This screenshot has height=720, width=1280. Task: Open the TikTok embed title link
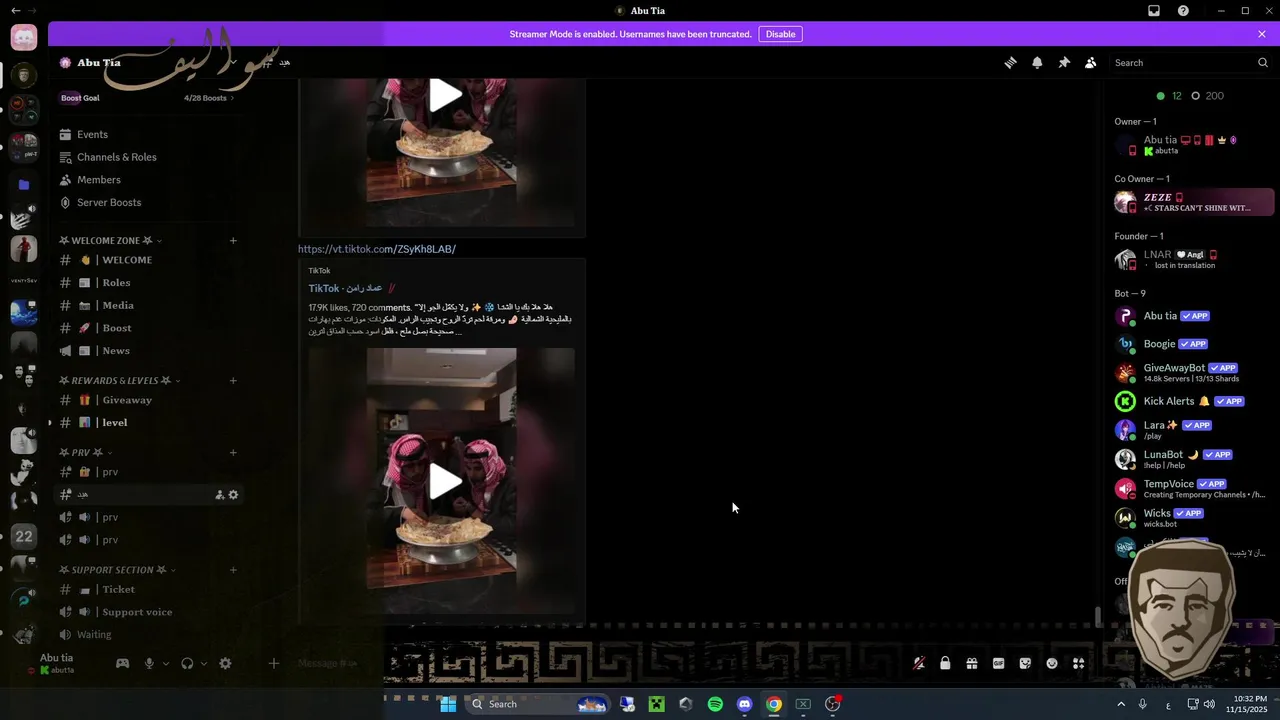[x=345, y=288]
